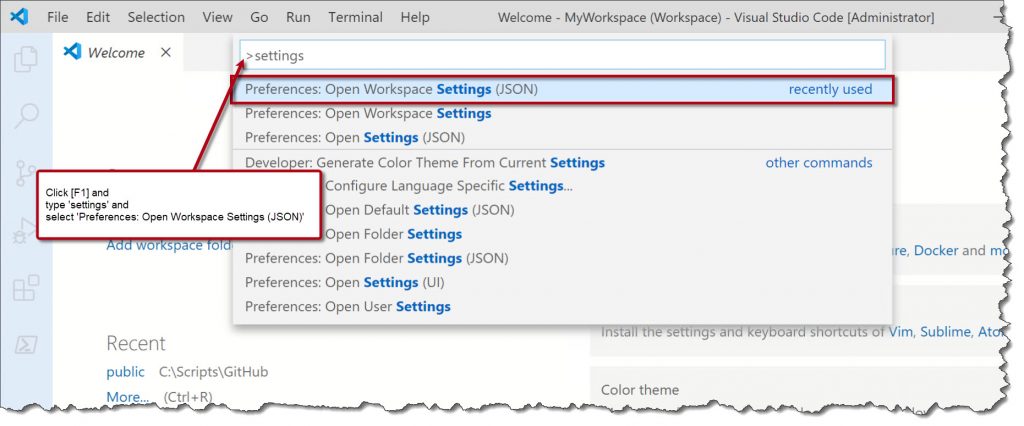Open the Explorer view in activity bar
The image size is (1024, 426).
26,59
